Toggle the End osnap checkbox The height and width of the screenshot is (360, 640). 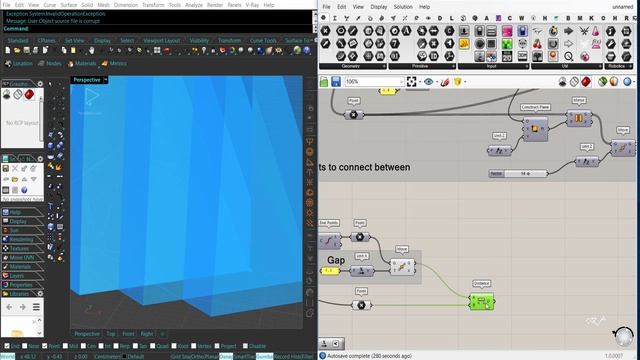[x=7, y=346]
